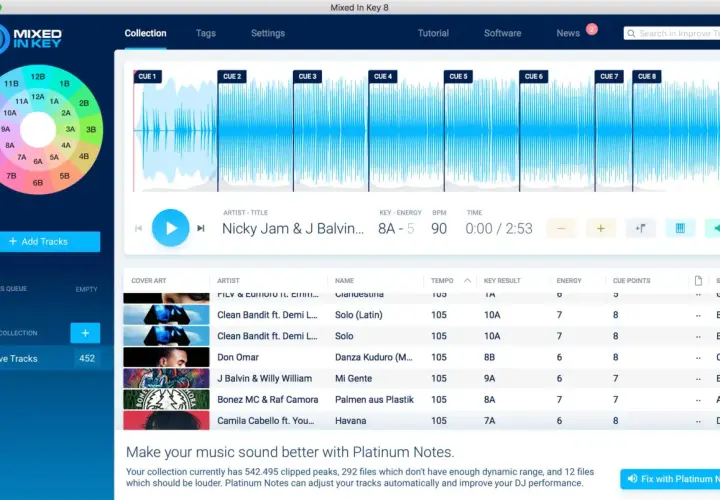The image size is (720, 500).
Task: Click key result "8B" in Don Omar row
Action: tap(489, 357)
